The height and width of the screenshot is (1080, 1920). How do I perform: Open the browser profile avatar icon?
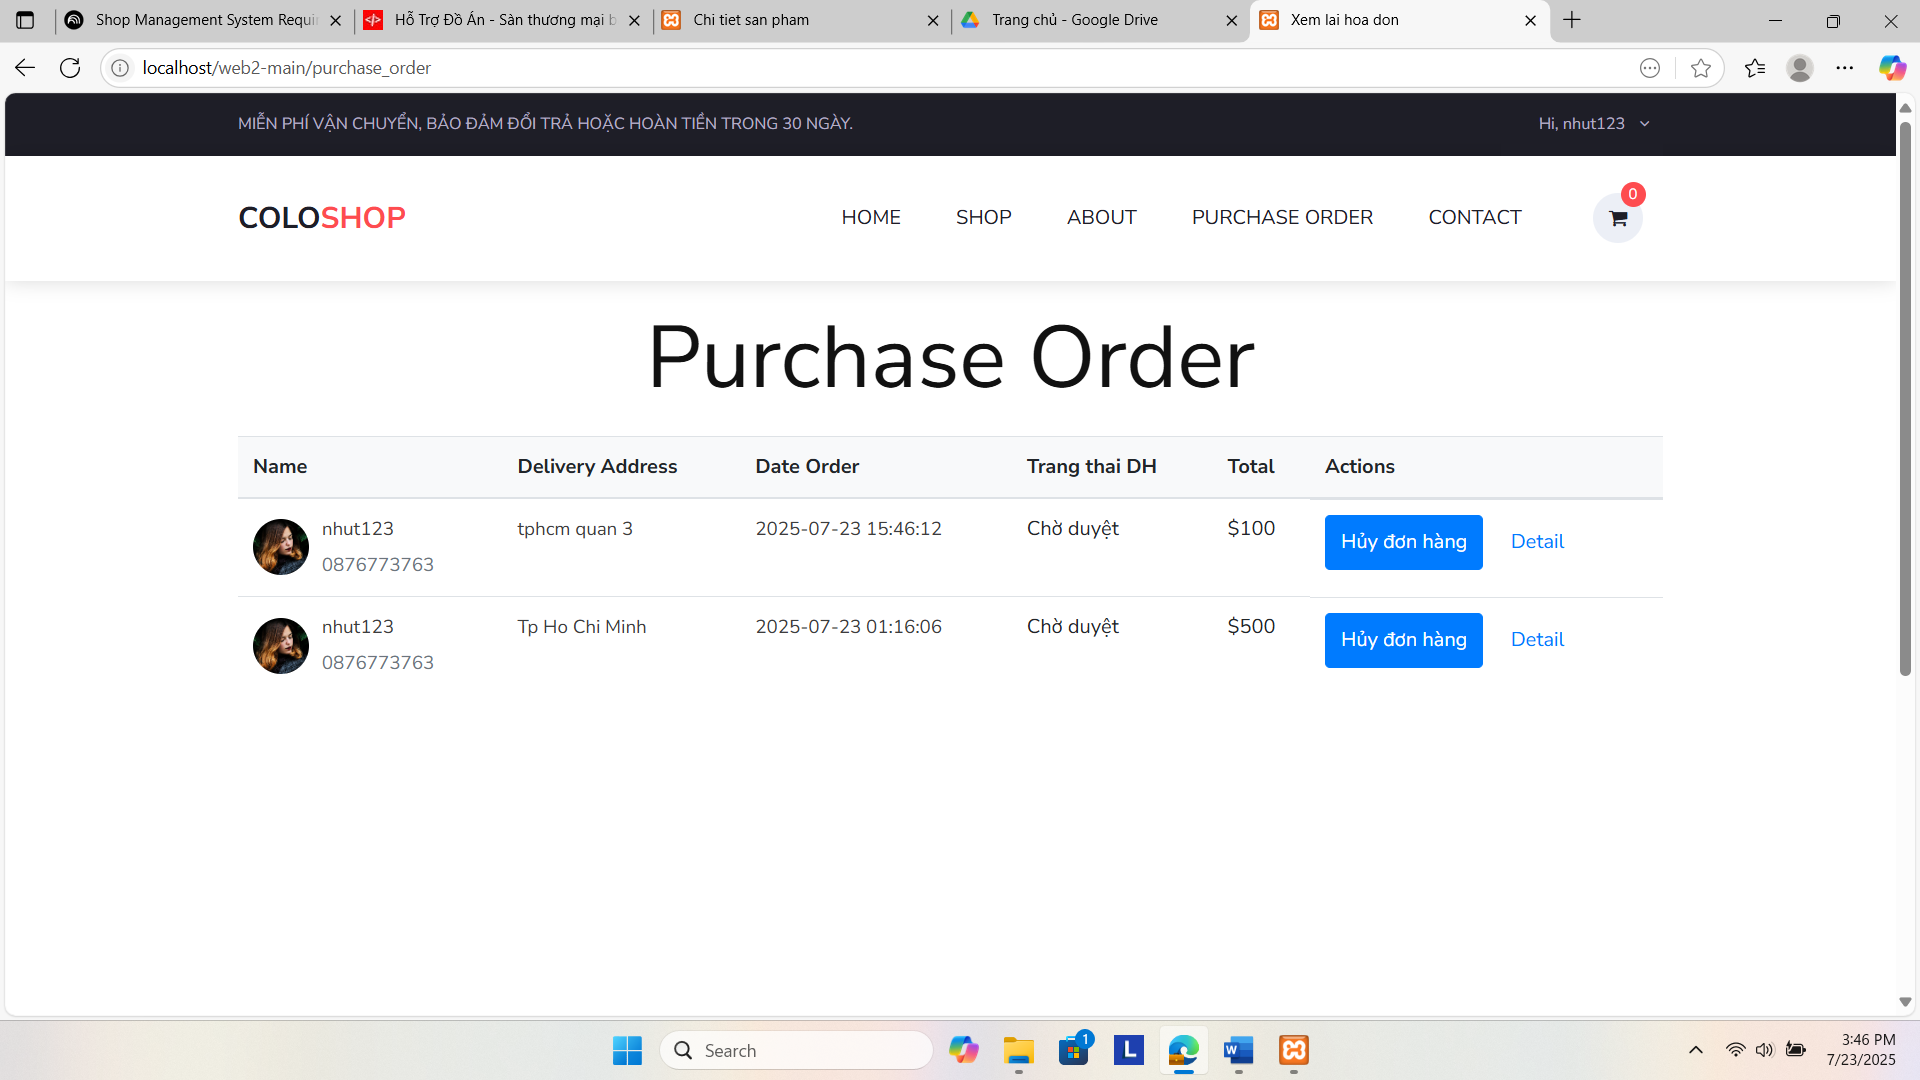[x=1799, y=68]
